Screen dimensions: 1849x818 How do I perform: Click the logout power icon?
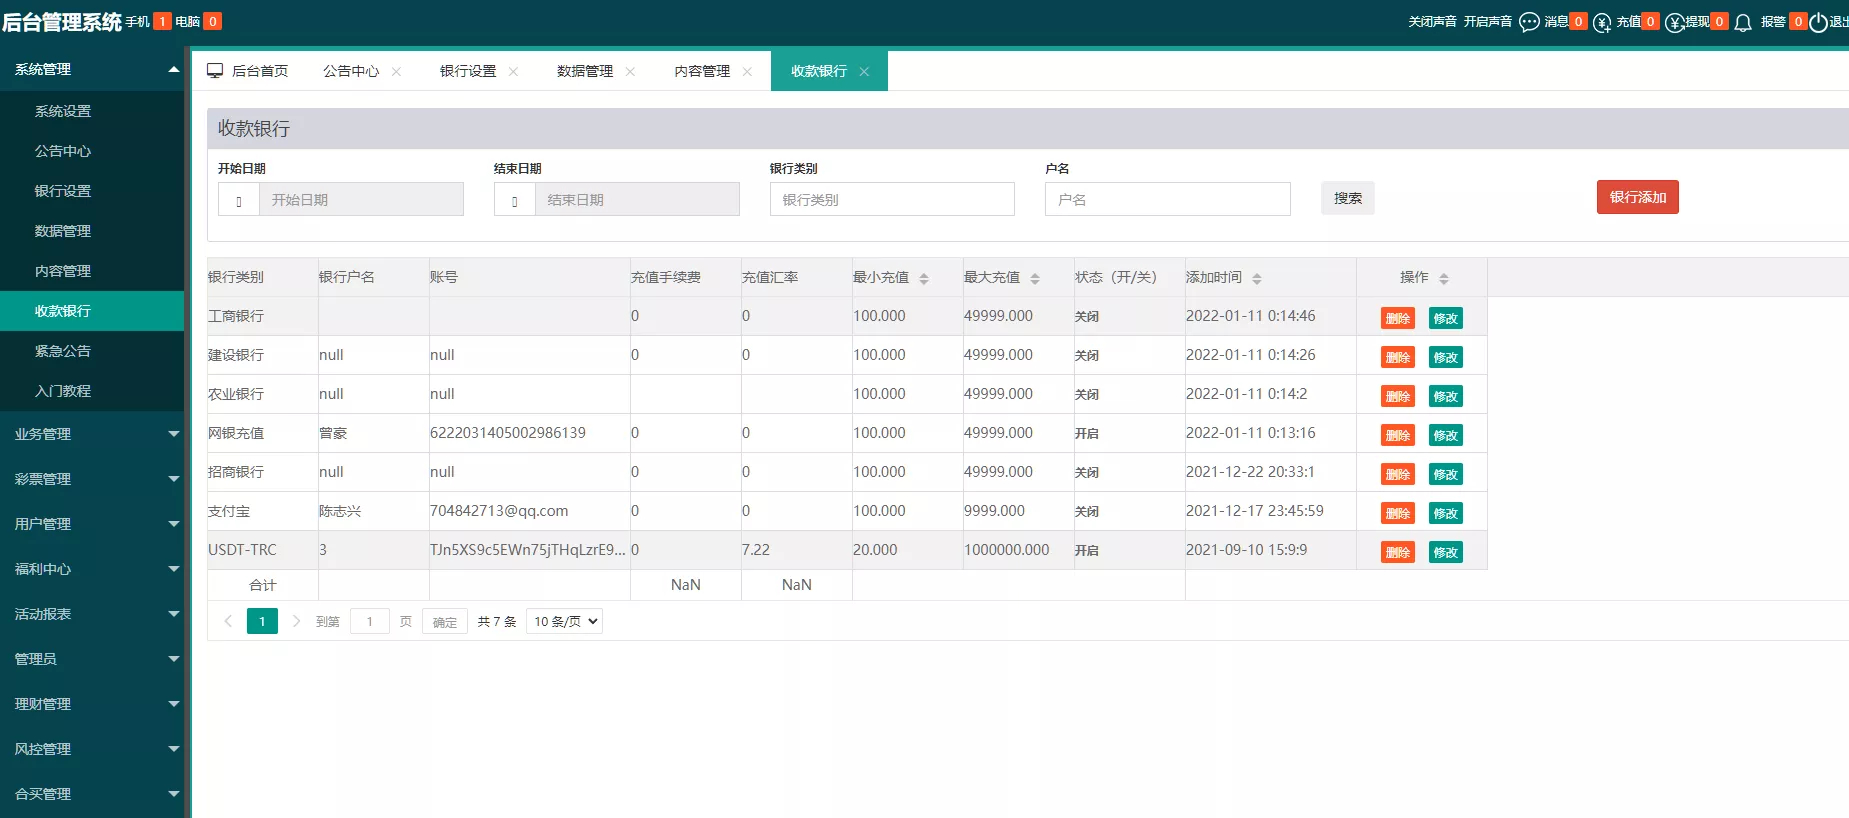tap(1818, 22)
